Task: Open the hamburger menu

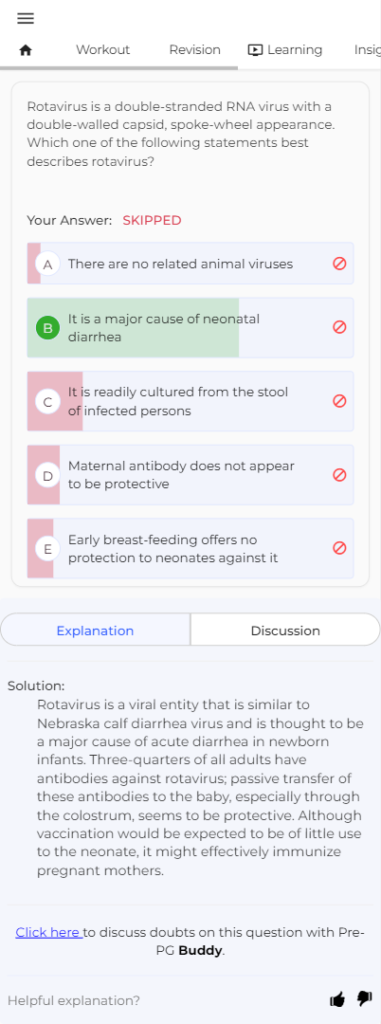Action: point(25,18)
